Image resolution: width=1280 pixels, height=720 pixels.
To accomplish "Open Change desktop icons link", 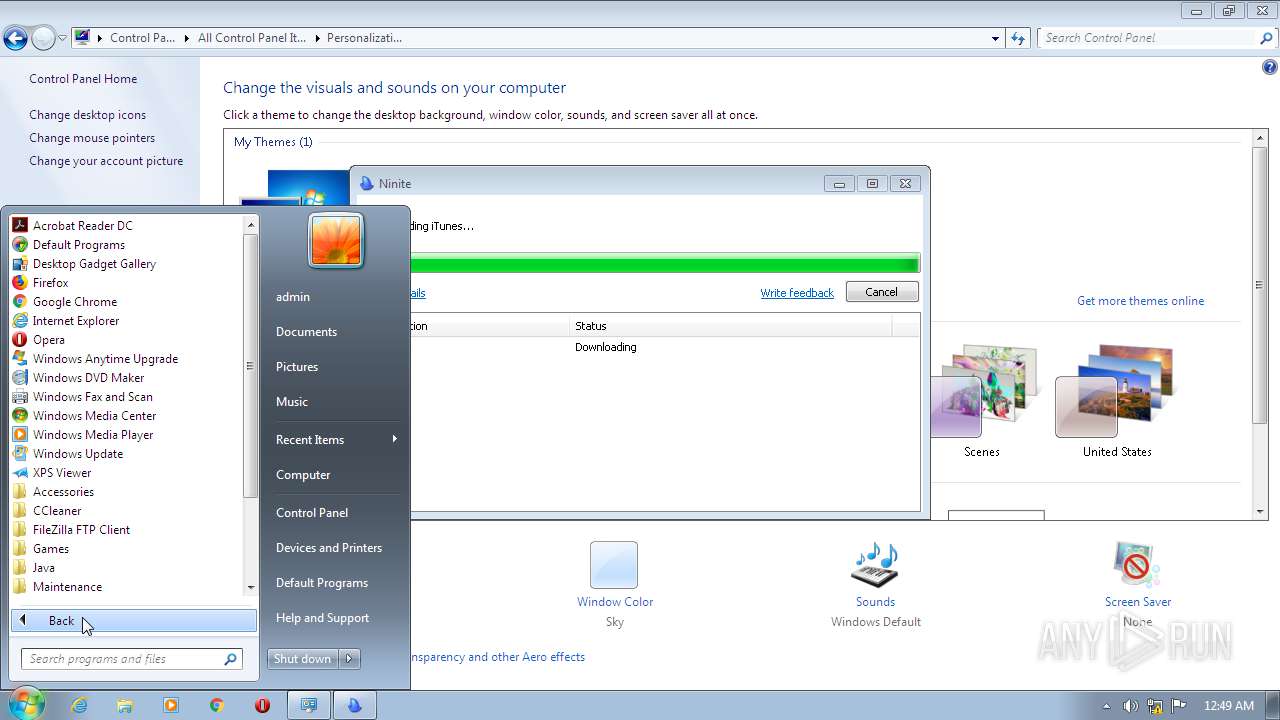I will click(87, 115).
